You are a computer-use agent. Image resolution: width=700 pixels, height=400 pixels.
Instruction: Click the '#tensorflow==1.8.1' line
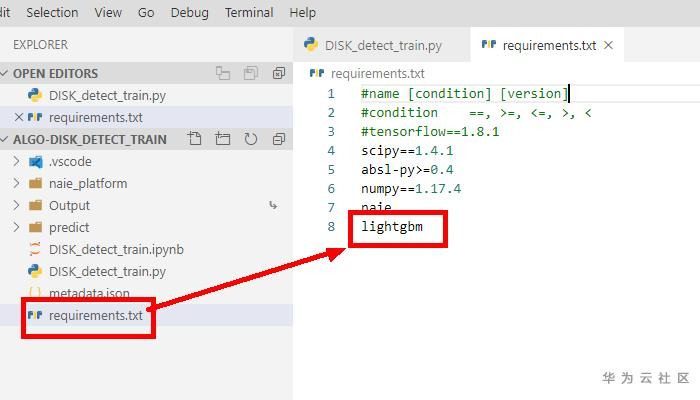[x=430, y=132]
